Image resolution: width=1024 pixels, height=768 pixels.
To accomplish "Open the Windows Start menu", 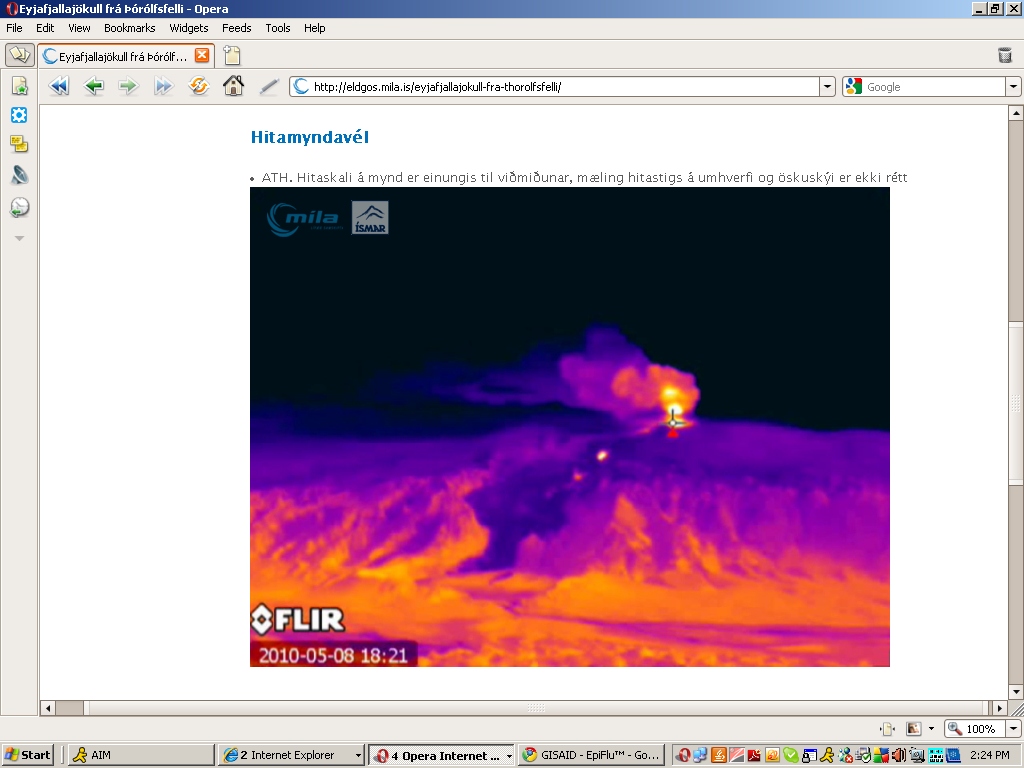I will [27, 755].
